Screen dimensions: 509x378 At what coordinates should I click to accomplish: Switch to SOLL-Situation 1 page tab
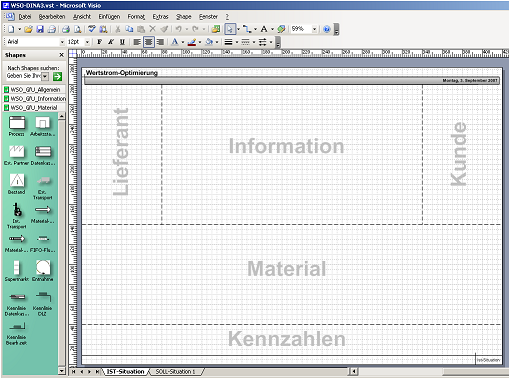pos(175,371)
